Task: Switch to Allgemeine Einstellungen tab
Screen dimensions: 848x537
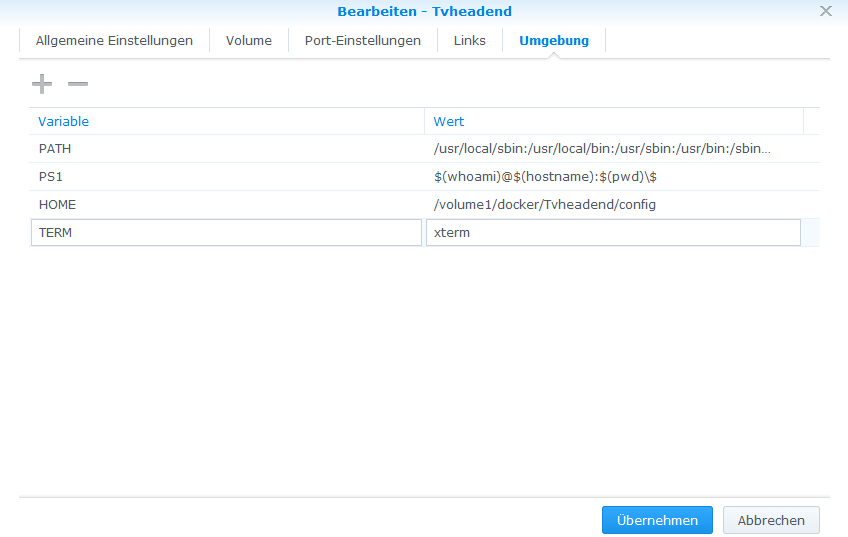Action: [114, 41]
